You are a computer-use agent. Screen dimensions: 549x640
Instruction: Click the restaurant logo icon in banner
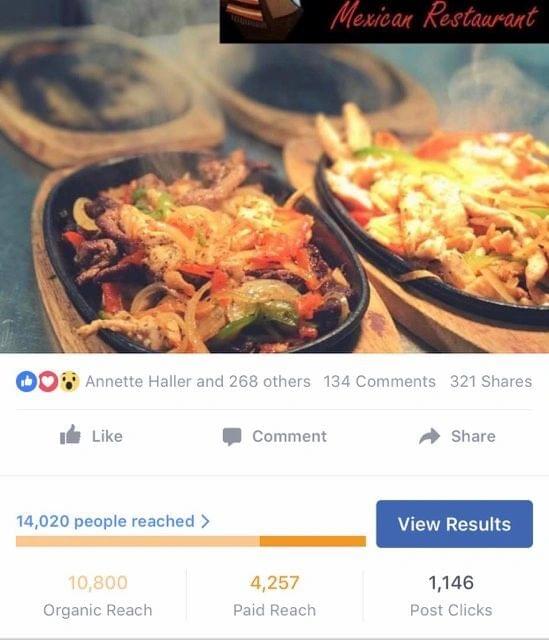pyautogui.click(x=263, y=16)
